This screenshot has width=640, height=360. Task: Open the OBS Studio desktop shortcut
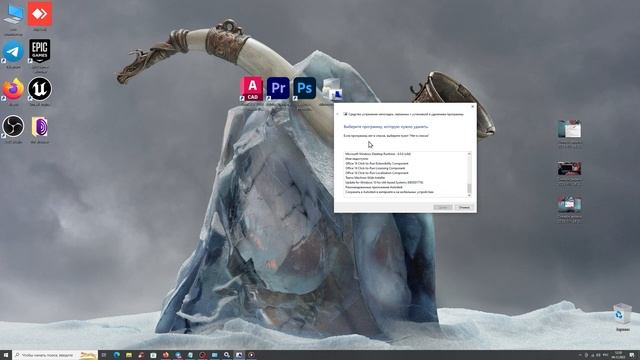coord(13,126)
